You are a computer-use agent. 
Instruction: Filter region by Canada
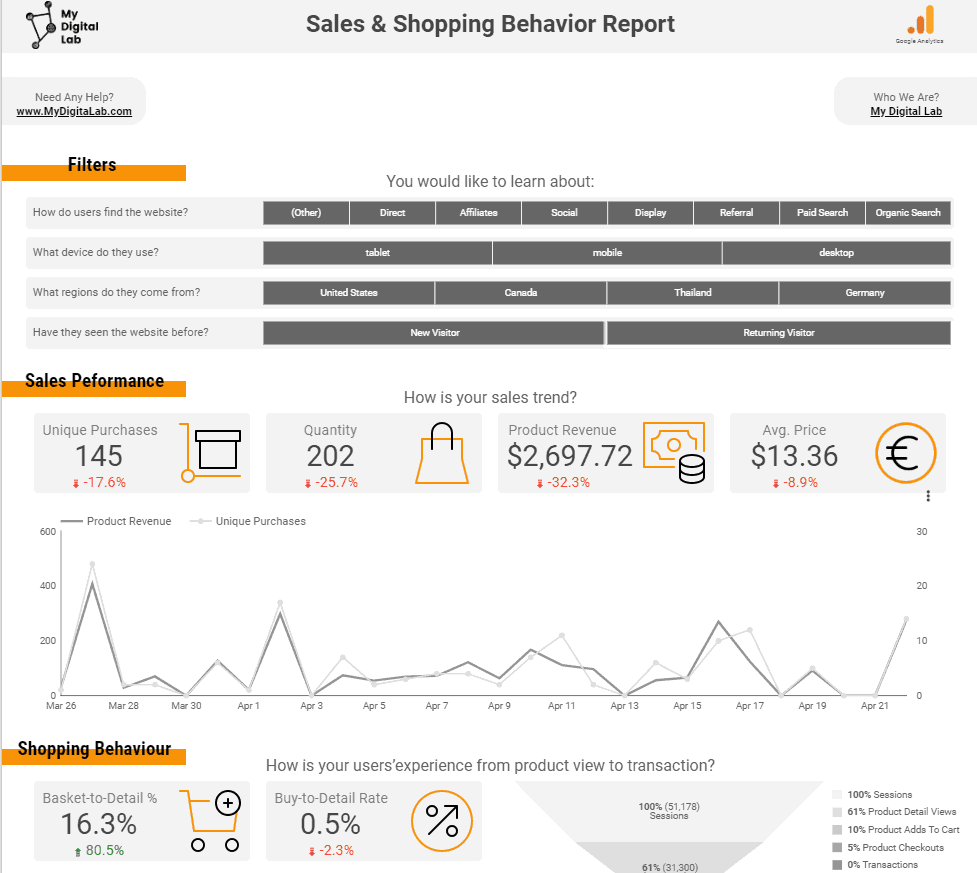(521, 292)
